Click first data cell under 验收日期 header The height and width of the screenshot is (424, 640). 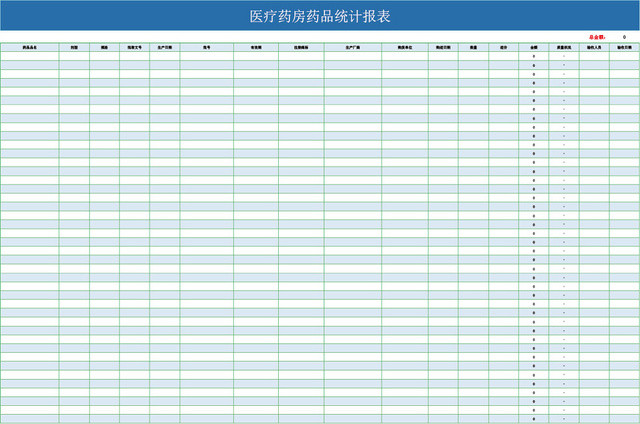[624, 56]
